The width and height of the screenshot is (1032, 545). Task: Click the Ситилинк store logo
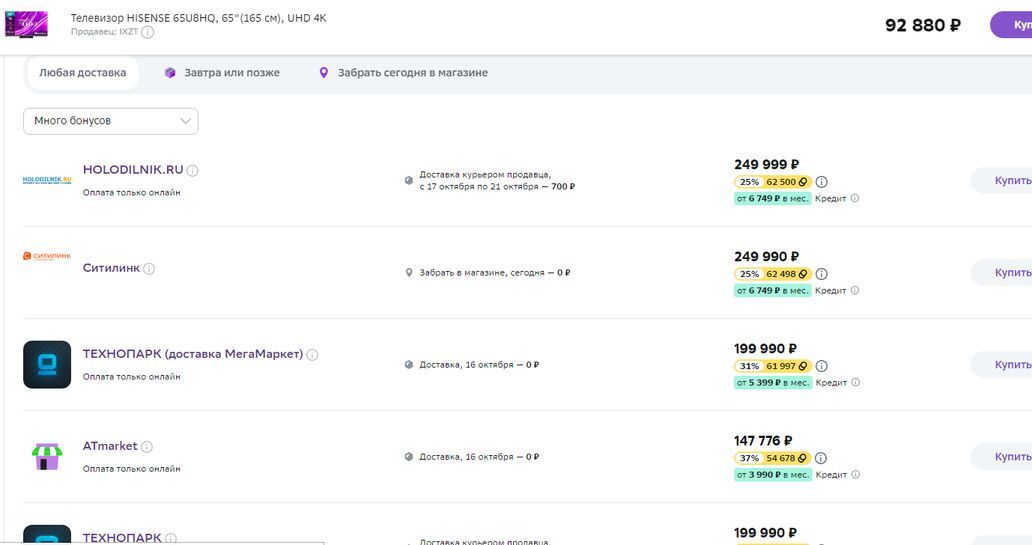(x=47, y=256)
